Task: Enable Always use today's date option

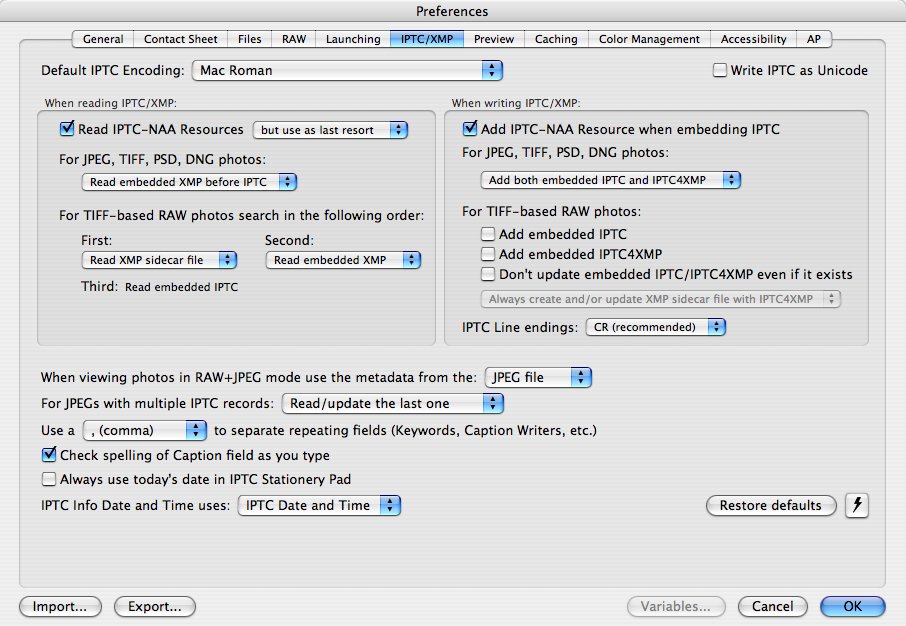Action: [x=49, y=479]
